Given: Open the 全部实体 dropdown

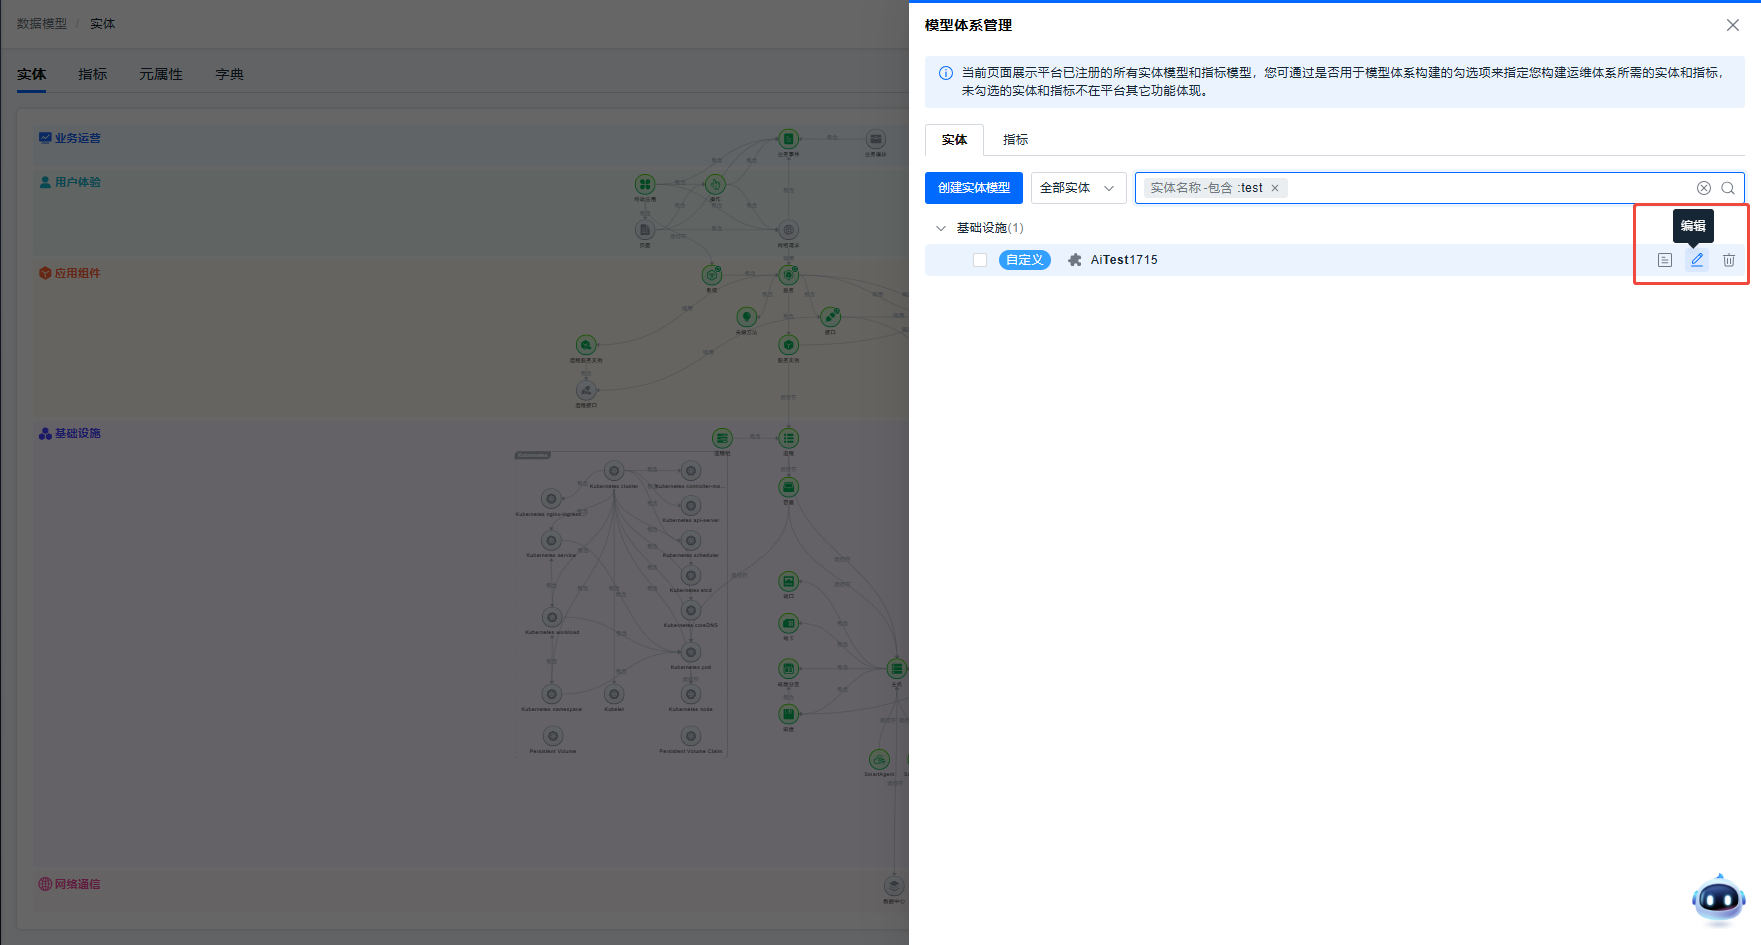Looking at the screenshot, I should [x=1078, y=188].
